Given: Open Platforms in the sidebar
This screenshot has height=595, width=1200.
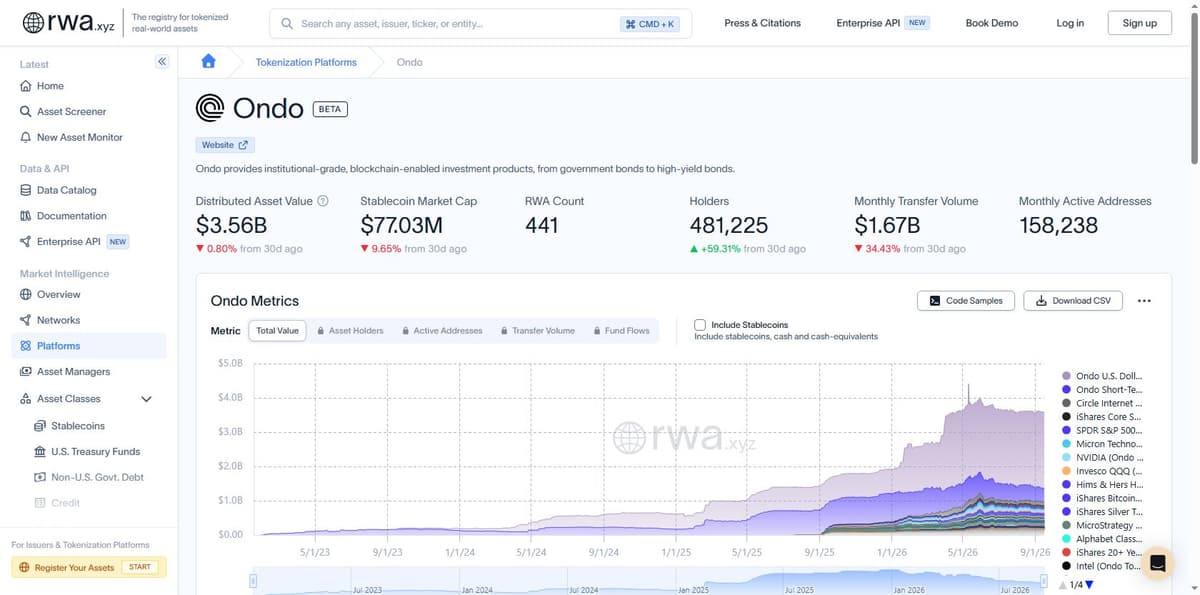Looking at the screenshot, I should [x=88, y=346].
